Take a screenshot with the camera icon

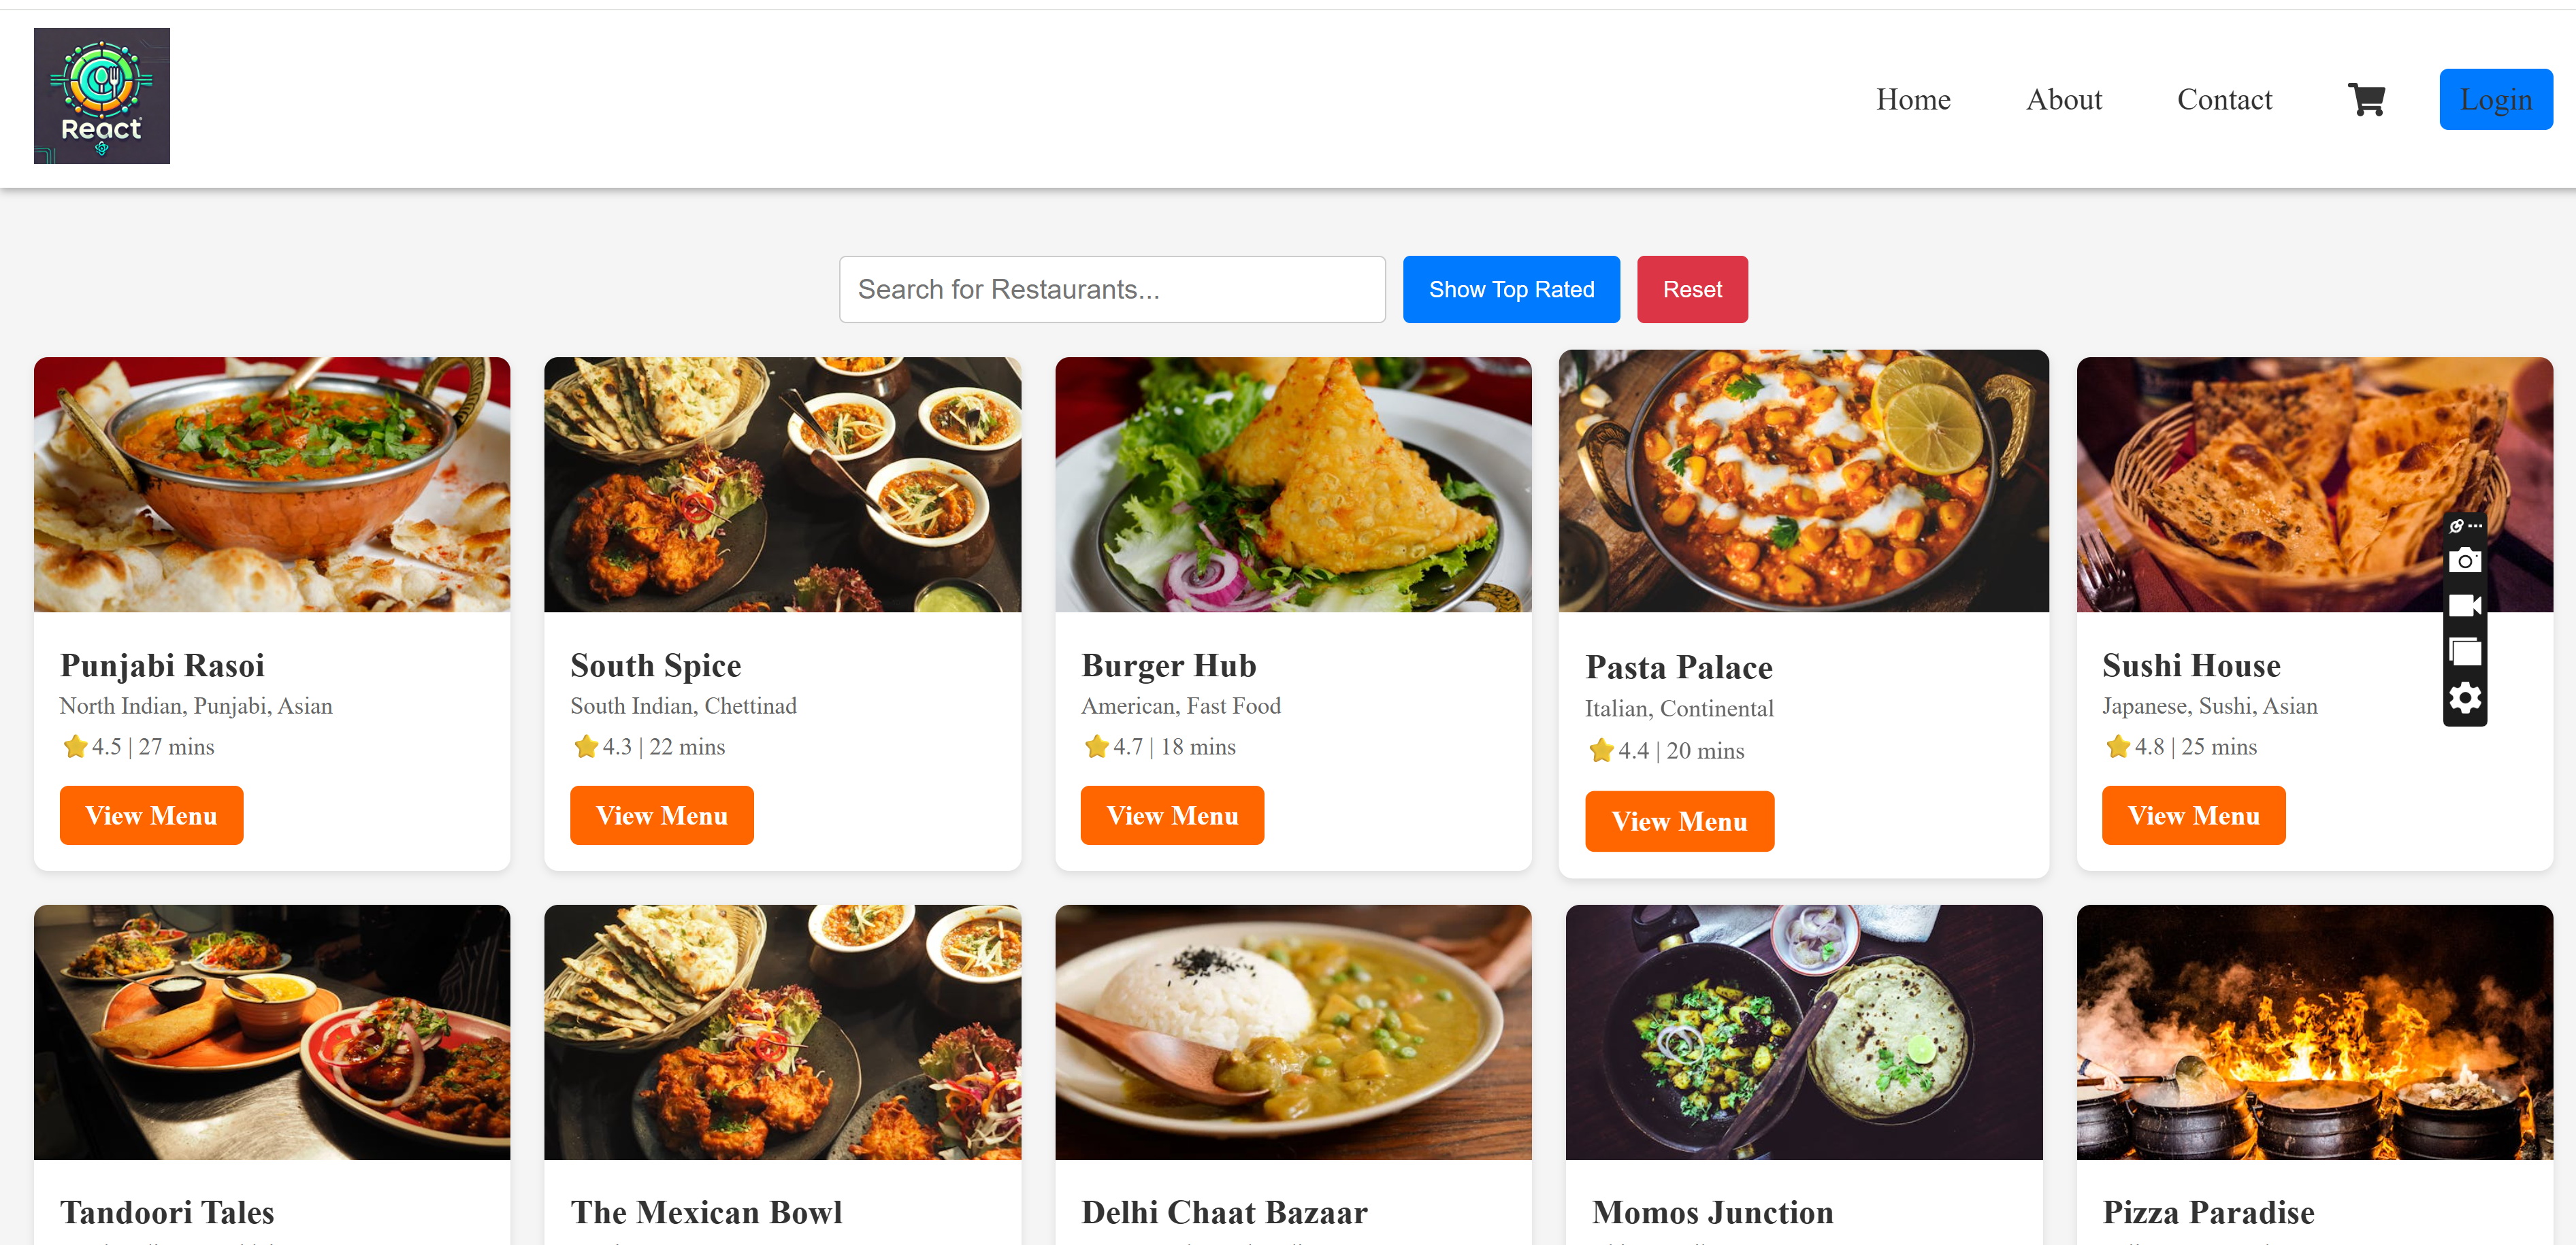pyautogui.click(x=2464, y=560)
